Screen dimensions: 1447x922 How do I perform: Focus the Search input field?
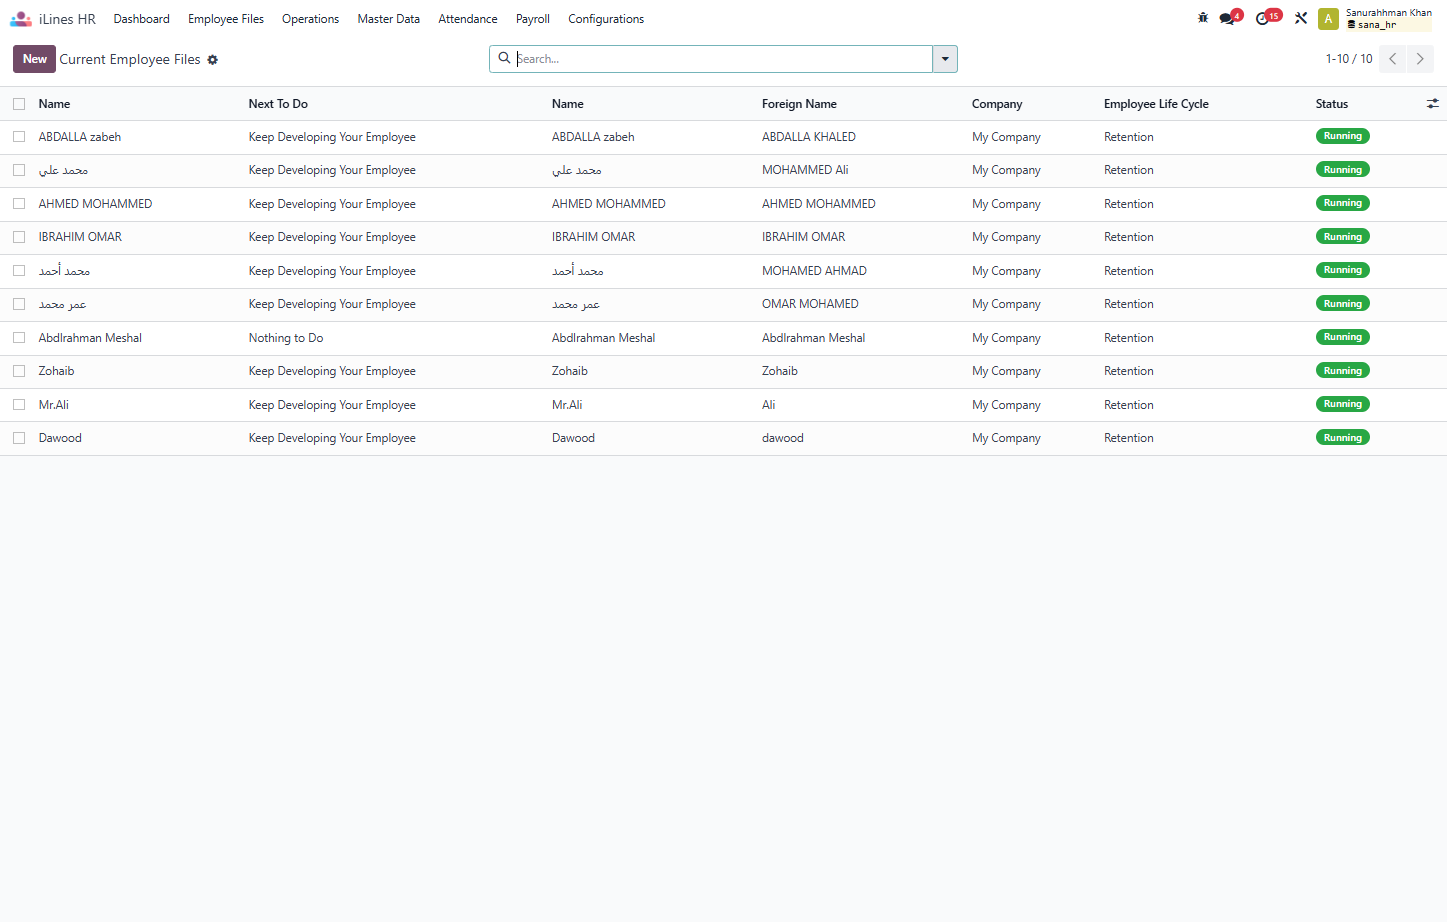(722, 59)
